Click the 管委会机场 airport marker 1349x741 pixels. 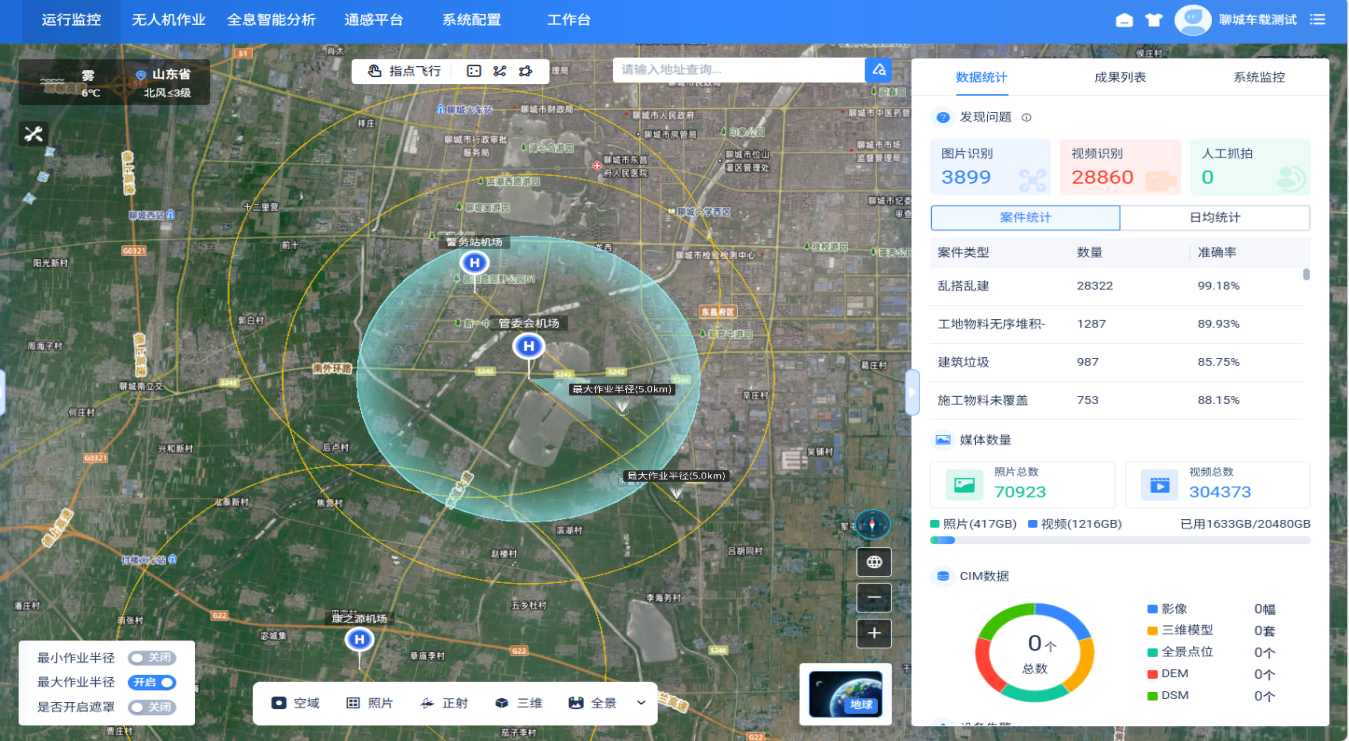pos(529,347)
